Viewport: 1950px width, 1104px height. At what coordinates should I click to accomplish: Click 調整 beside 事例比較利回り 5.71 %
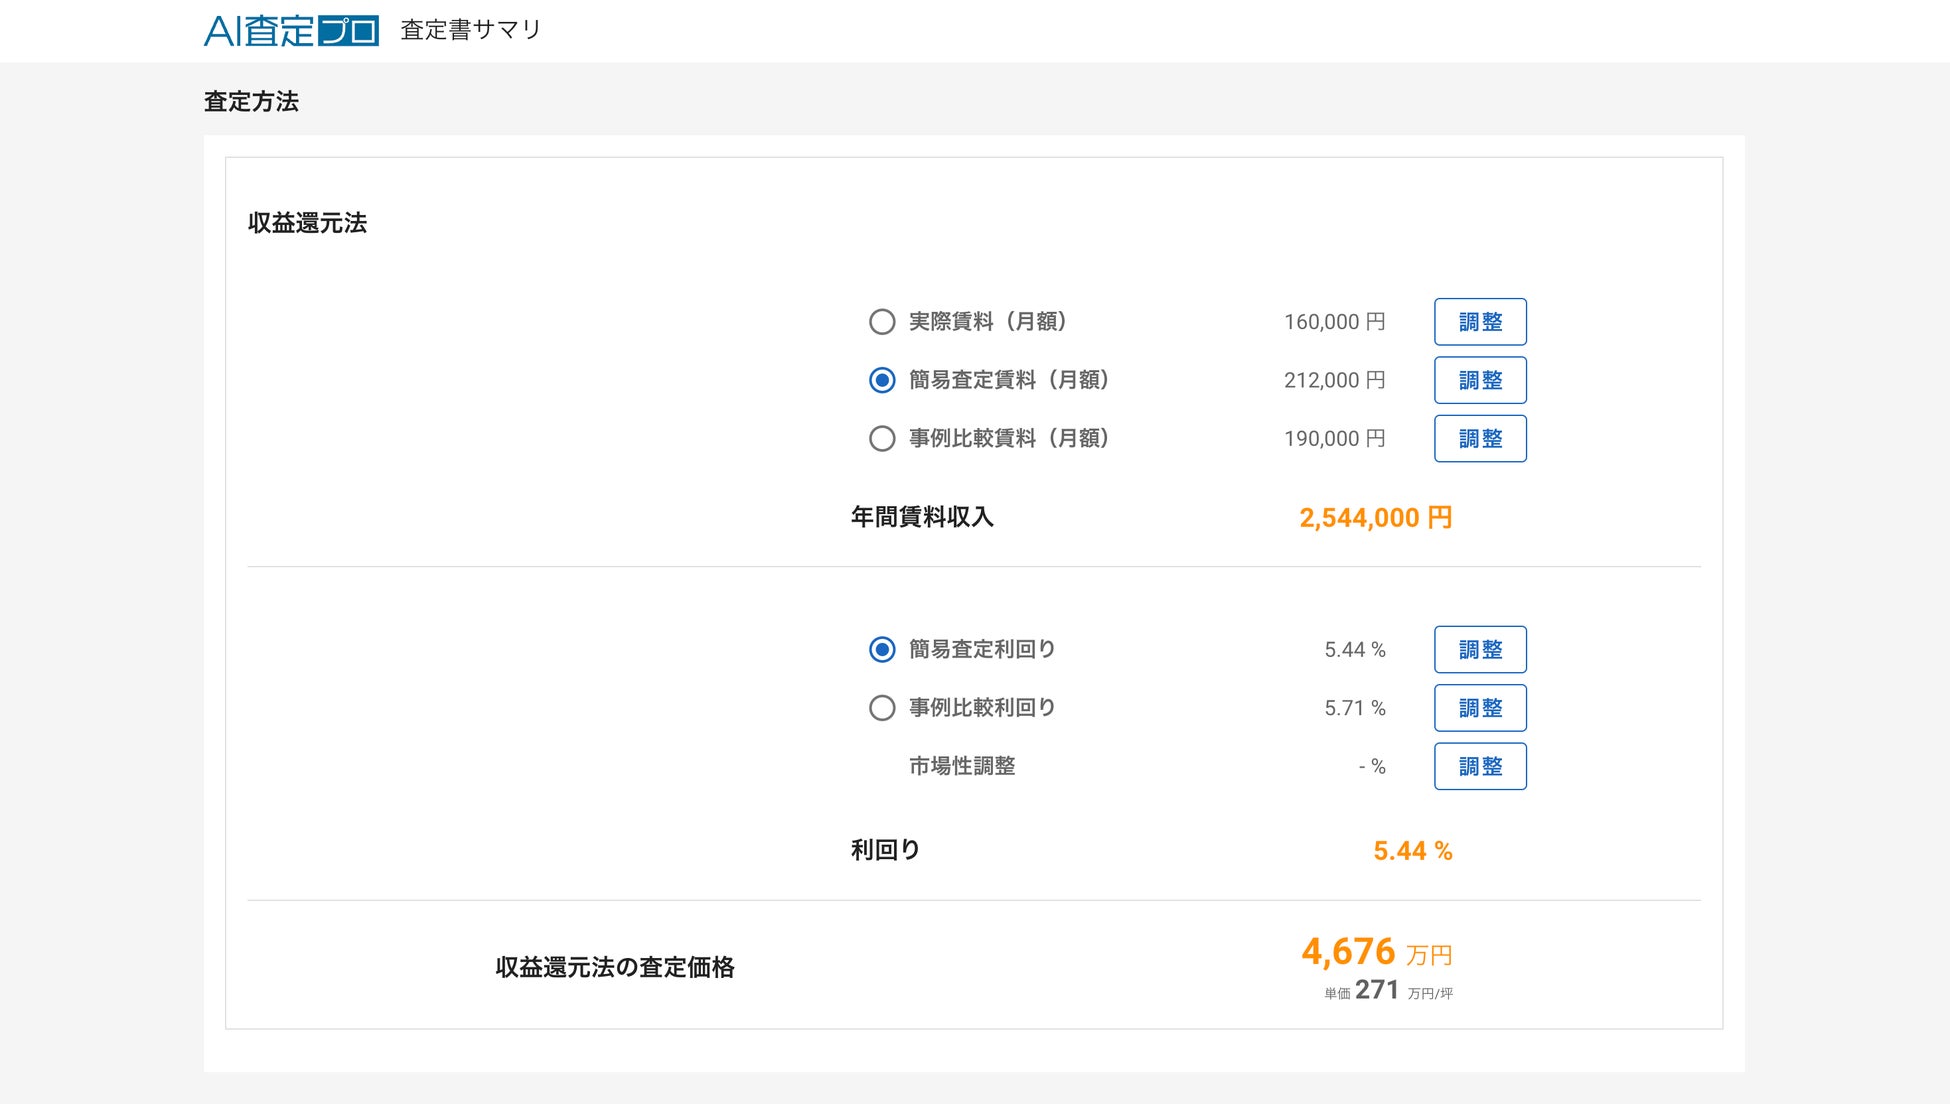point(1480,708)
